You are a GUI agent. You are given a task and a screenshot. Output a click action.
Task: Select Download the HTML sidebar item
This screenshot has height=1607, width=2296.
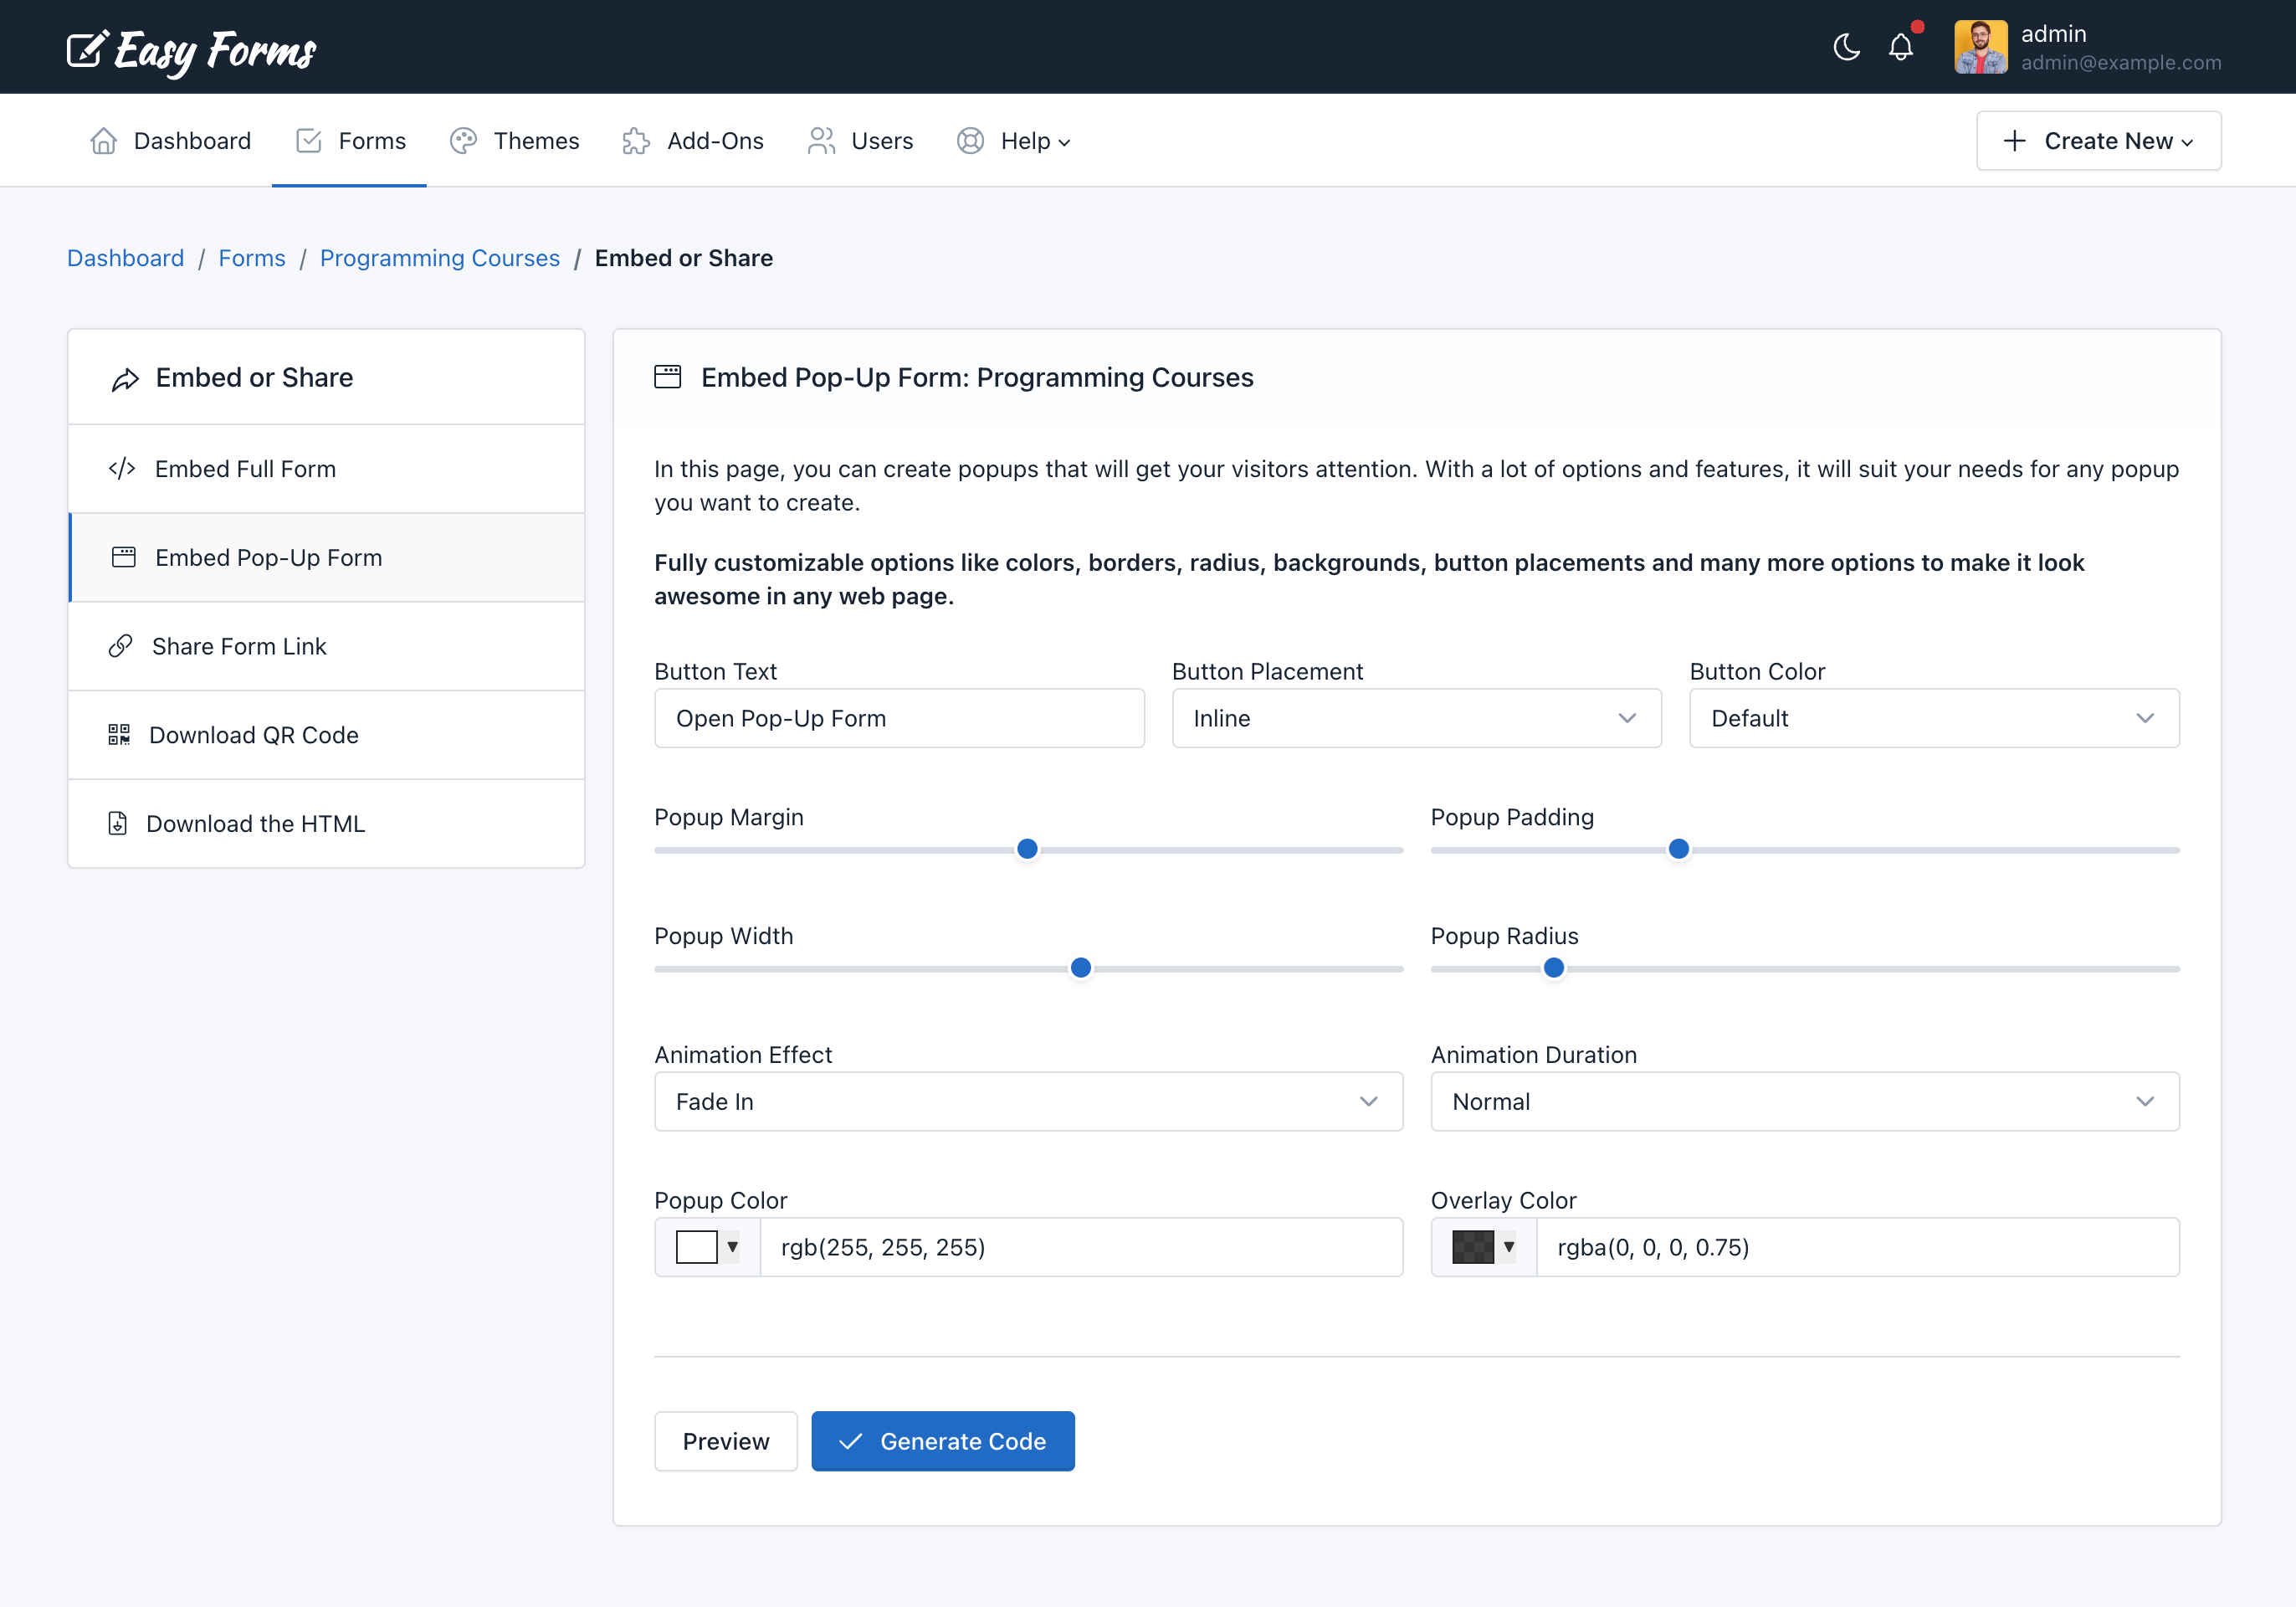tap(326, 824)
